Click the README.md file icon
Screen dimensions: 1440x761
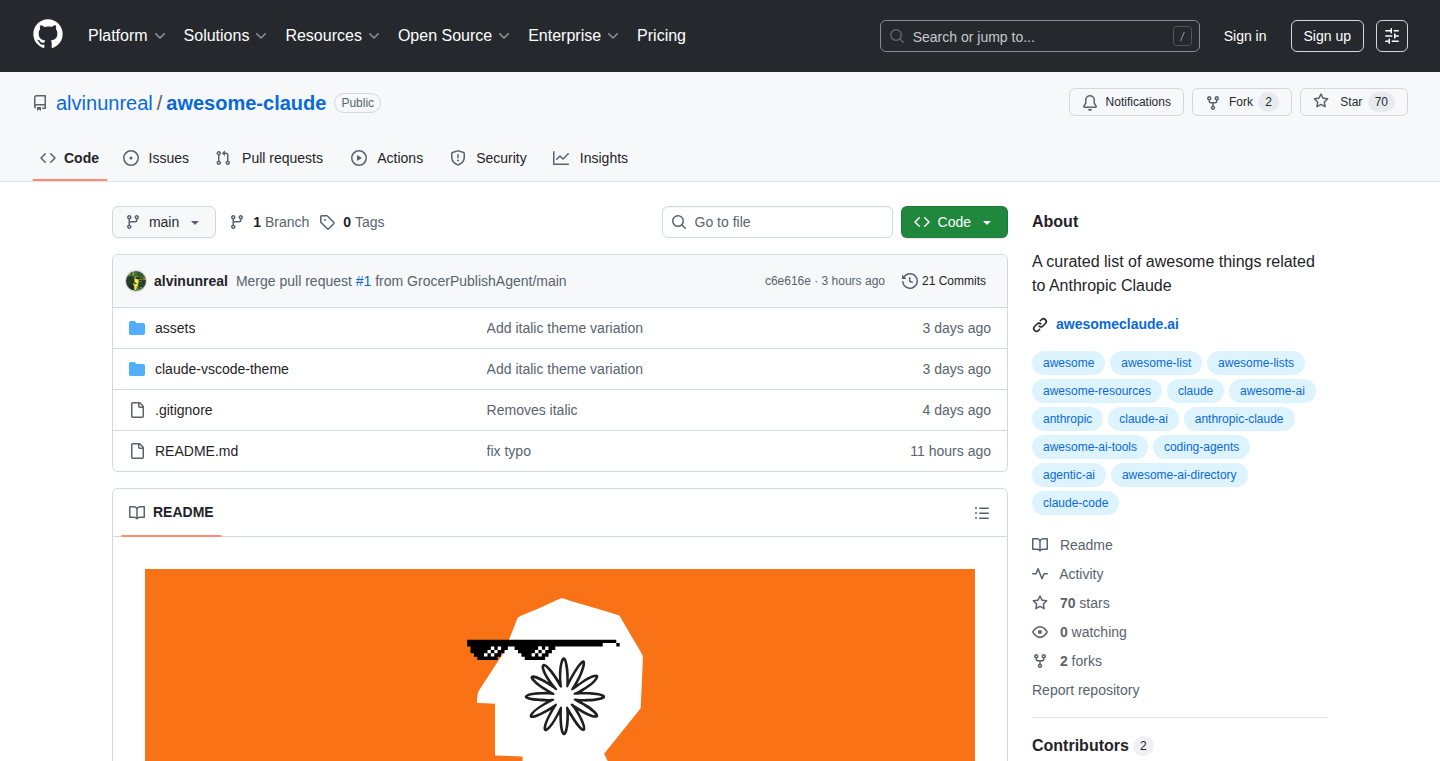[137, 451]
